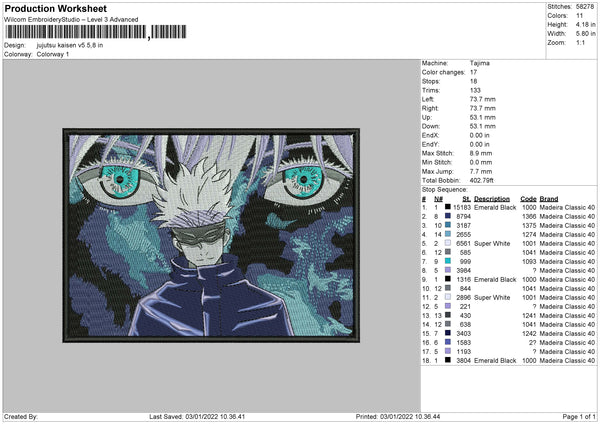Click thread code 1242
Viewport: 600px width, 424px height.
(529, 333)
